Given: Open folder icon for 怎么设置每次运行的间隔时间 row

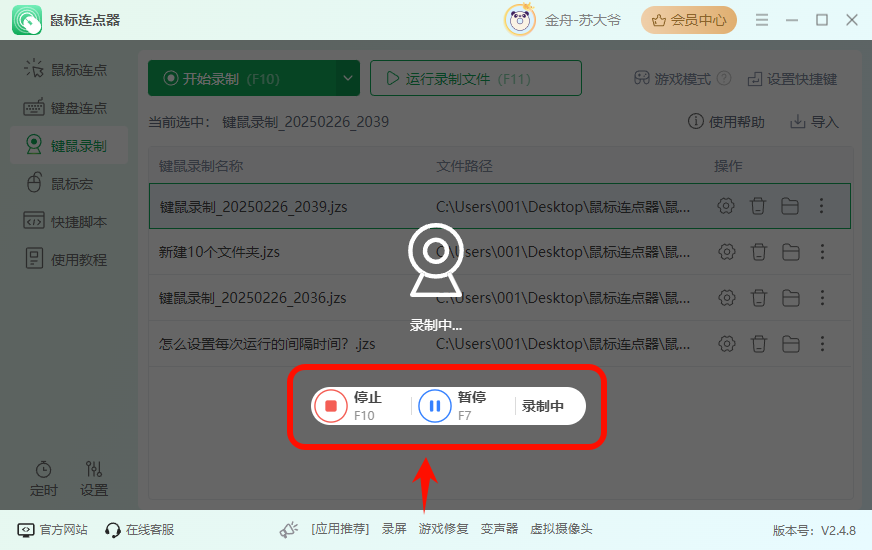Looking at the screenshot, I should coord(791,344).
